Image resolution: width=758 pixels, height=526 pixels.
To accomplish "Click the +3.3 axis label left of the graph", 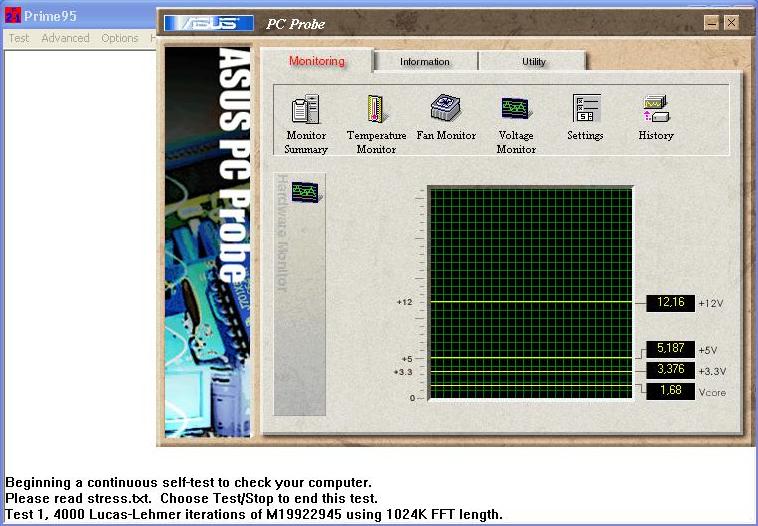I will (403, 372).
